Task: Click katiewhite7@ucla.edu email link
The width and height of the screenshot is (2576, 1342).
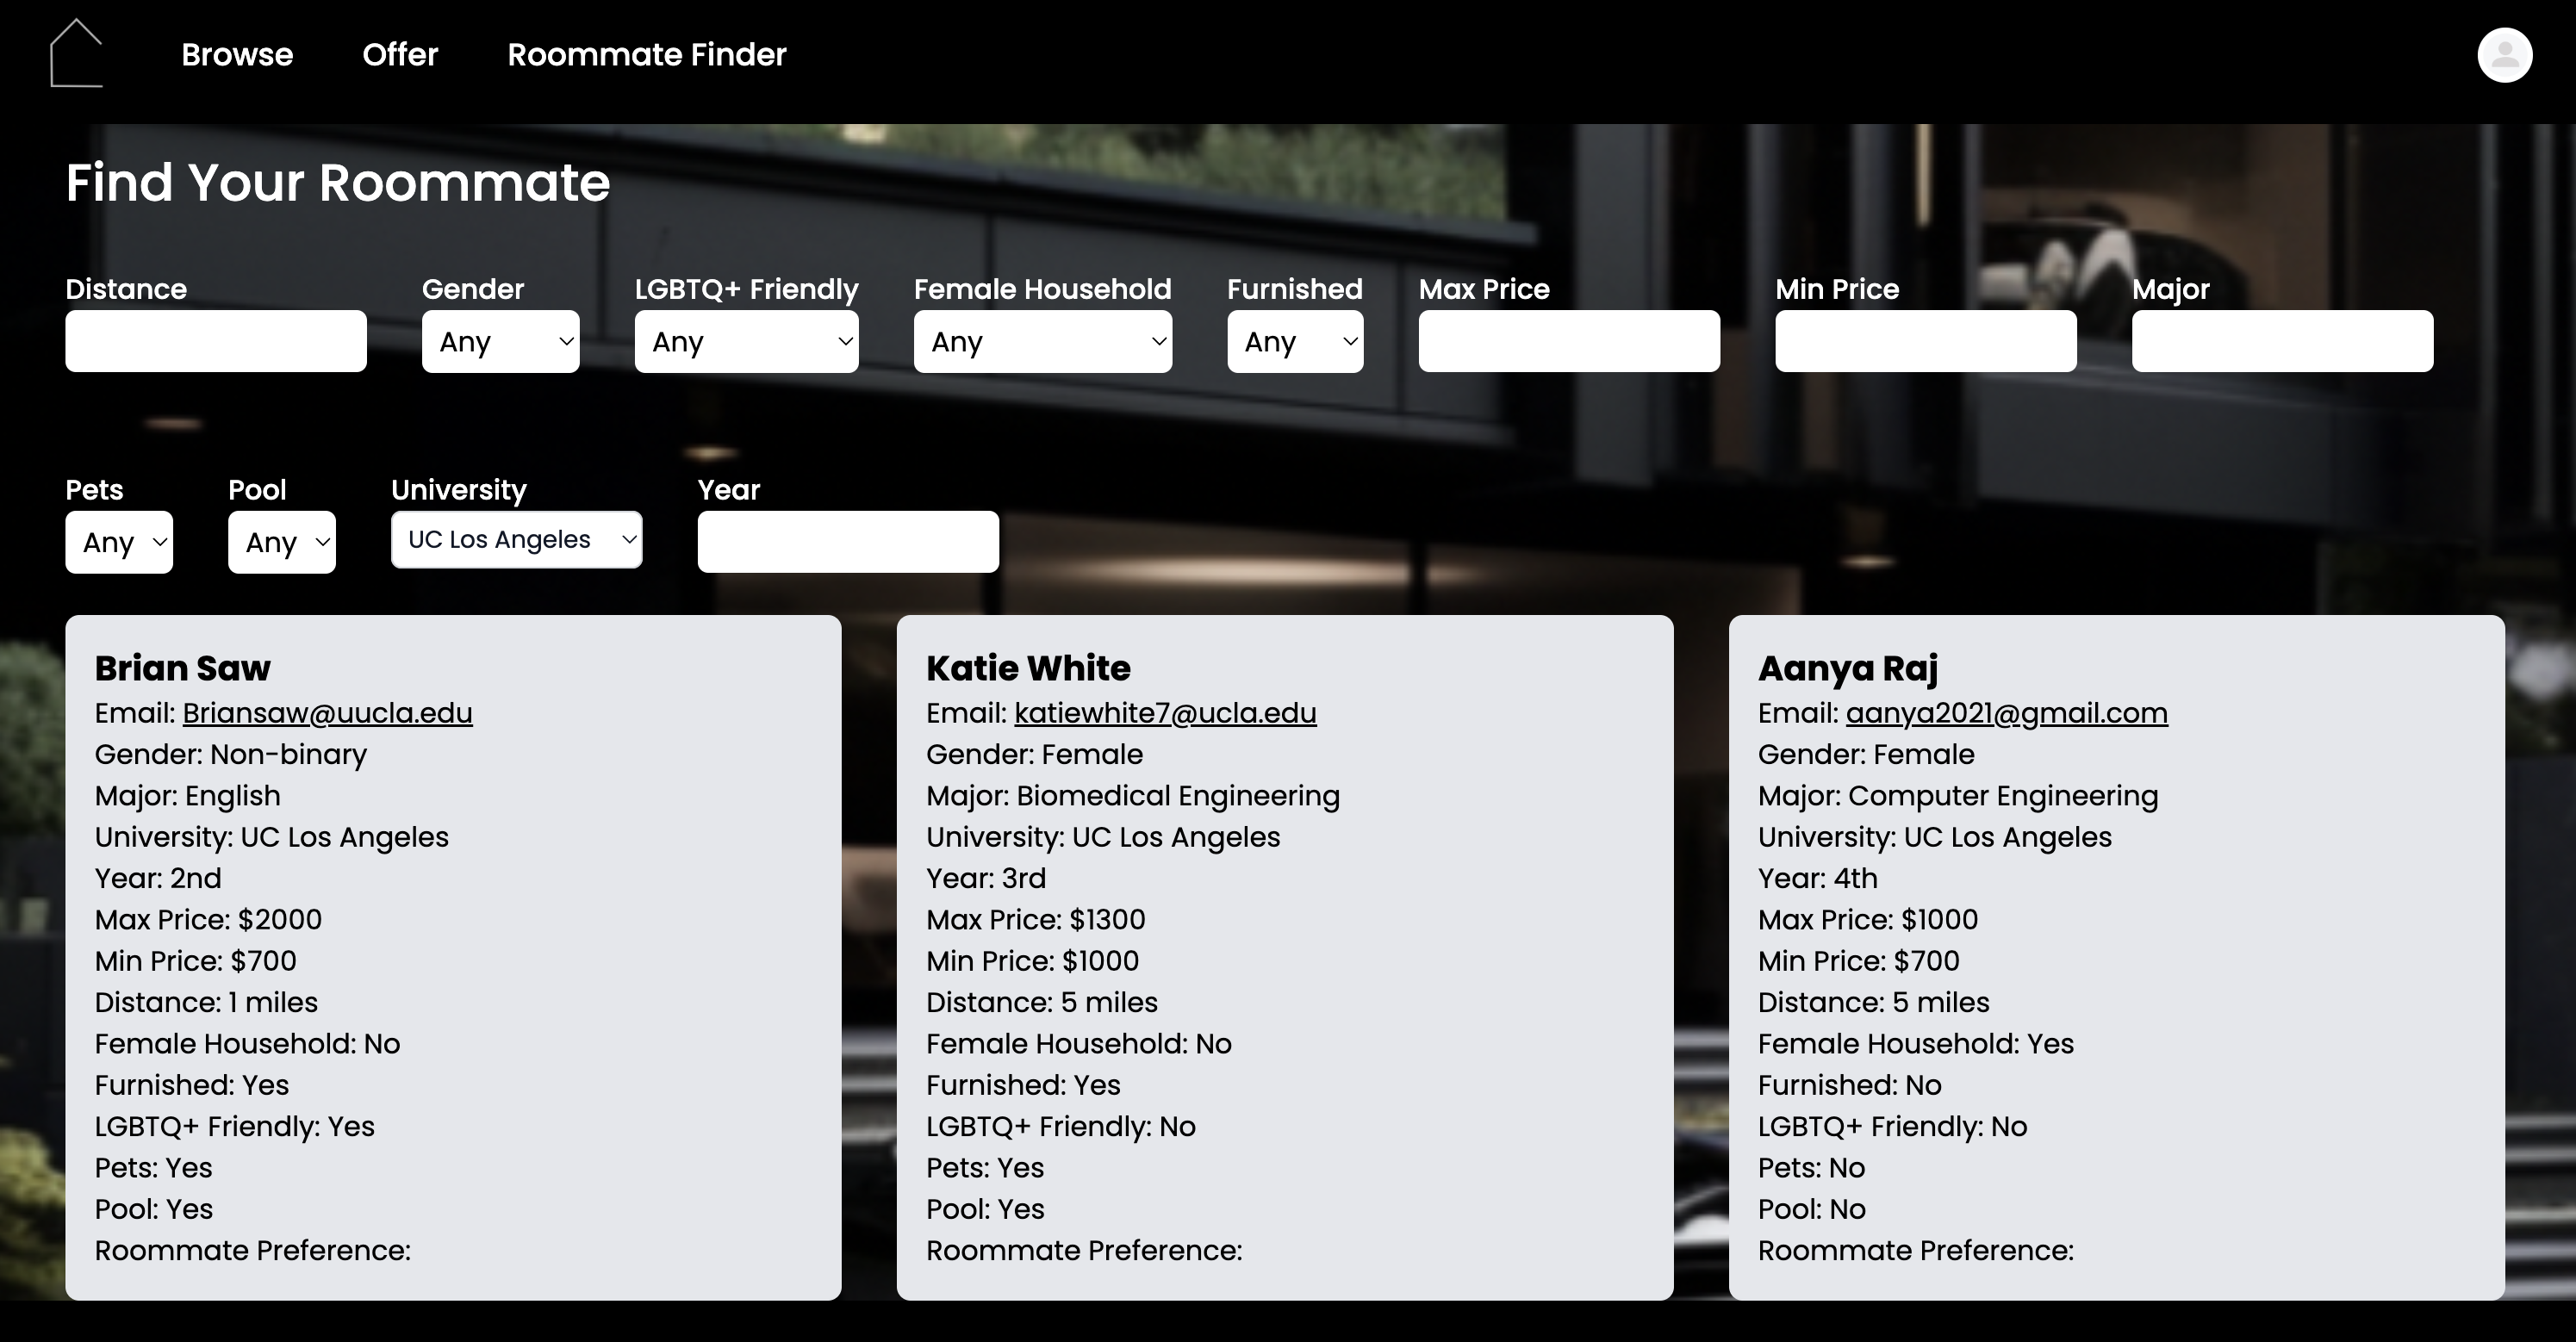Action: [1165, 713]
